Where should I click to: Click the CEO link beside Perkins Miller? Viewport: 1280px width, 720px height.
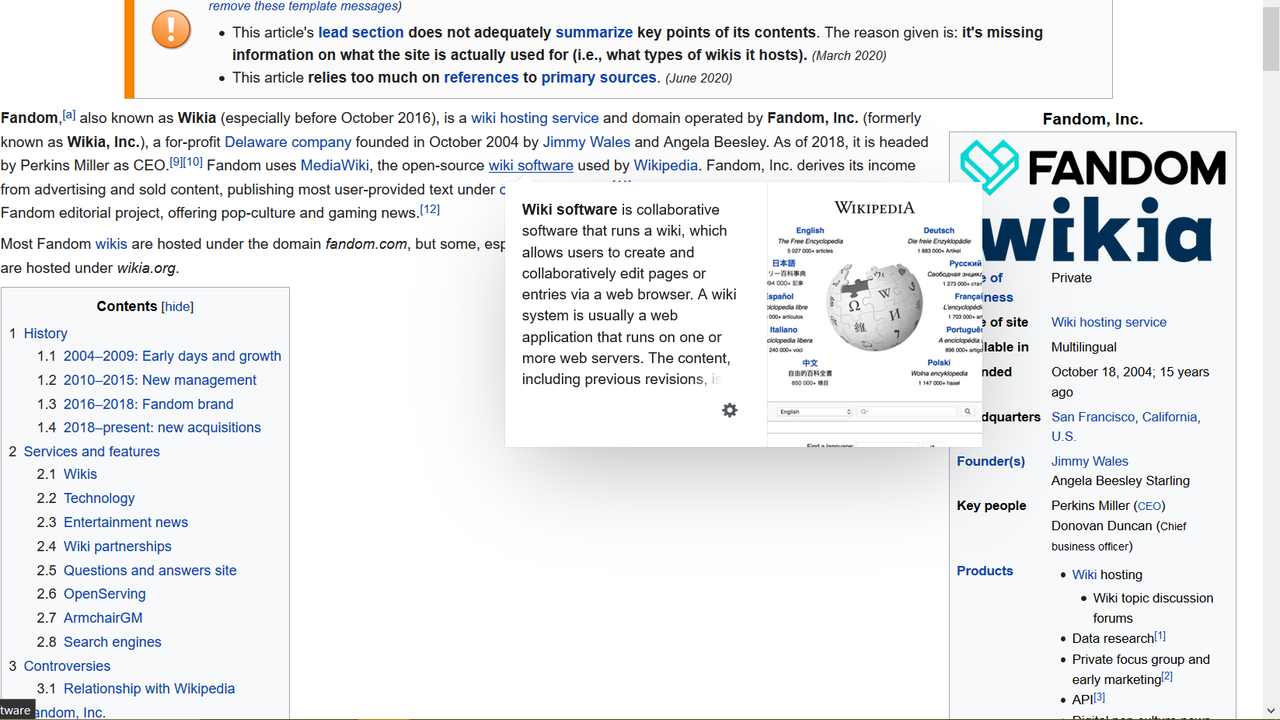coord(1149,507)
